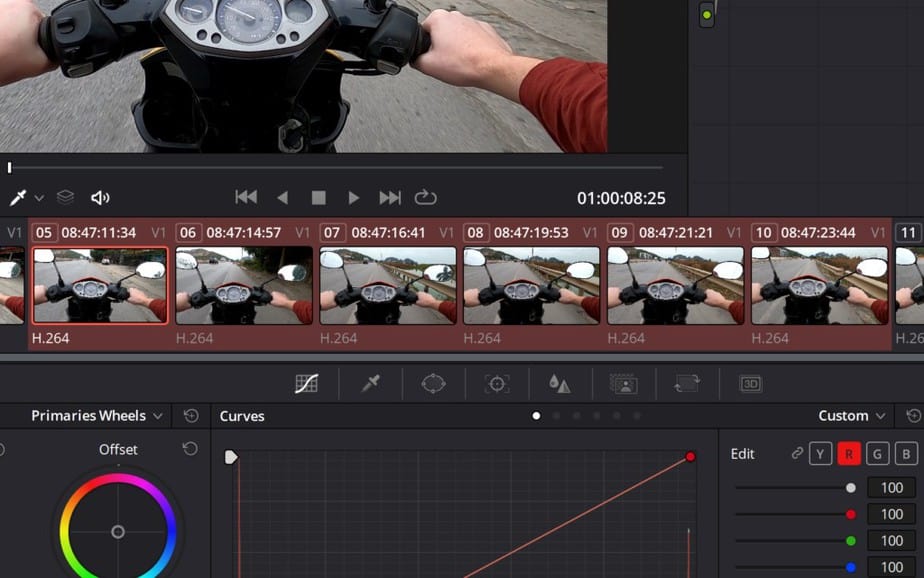Select the G green curve channel

coord(877,454)
